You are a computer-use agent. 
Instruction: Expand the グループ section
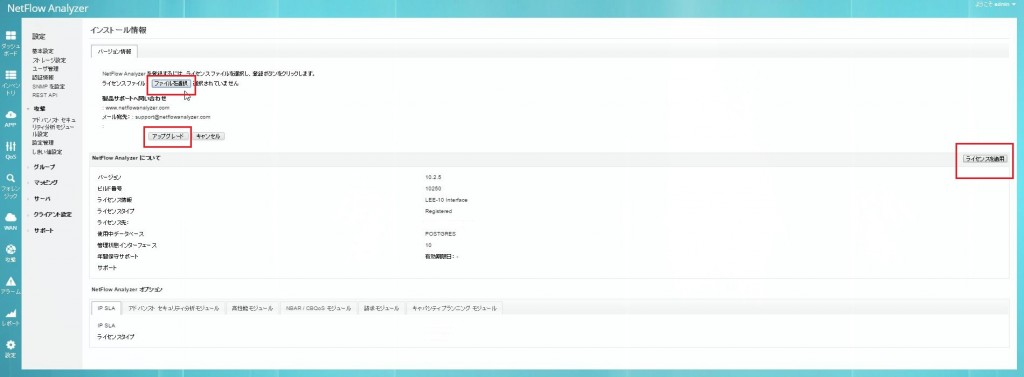(44, 167)
